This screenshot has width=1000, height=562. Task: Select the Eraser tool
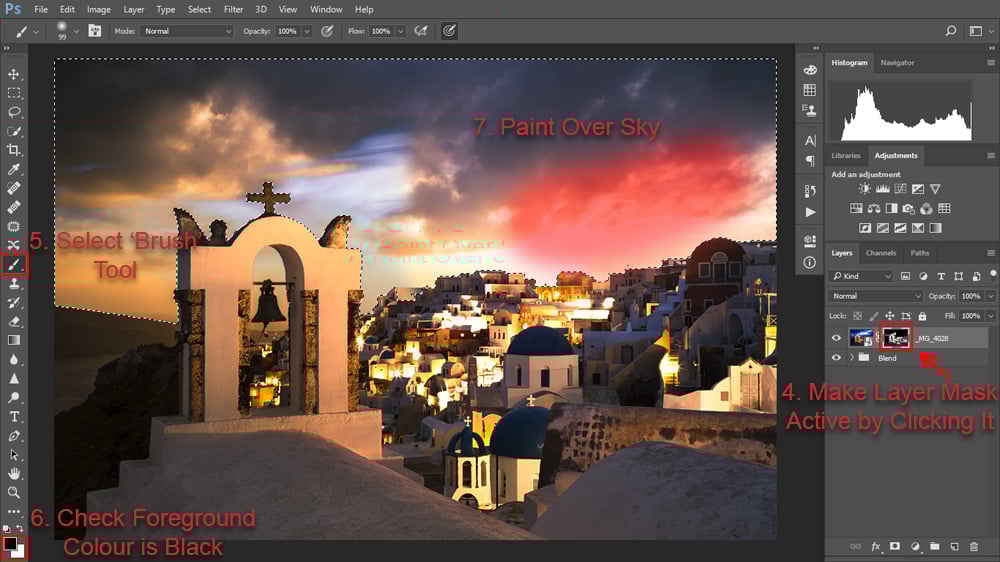click(13, 322)
